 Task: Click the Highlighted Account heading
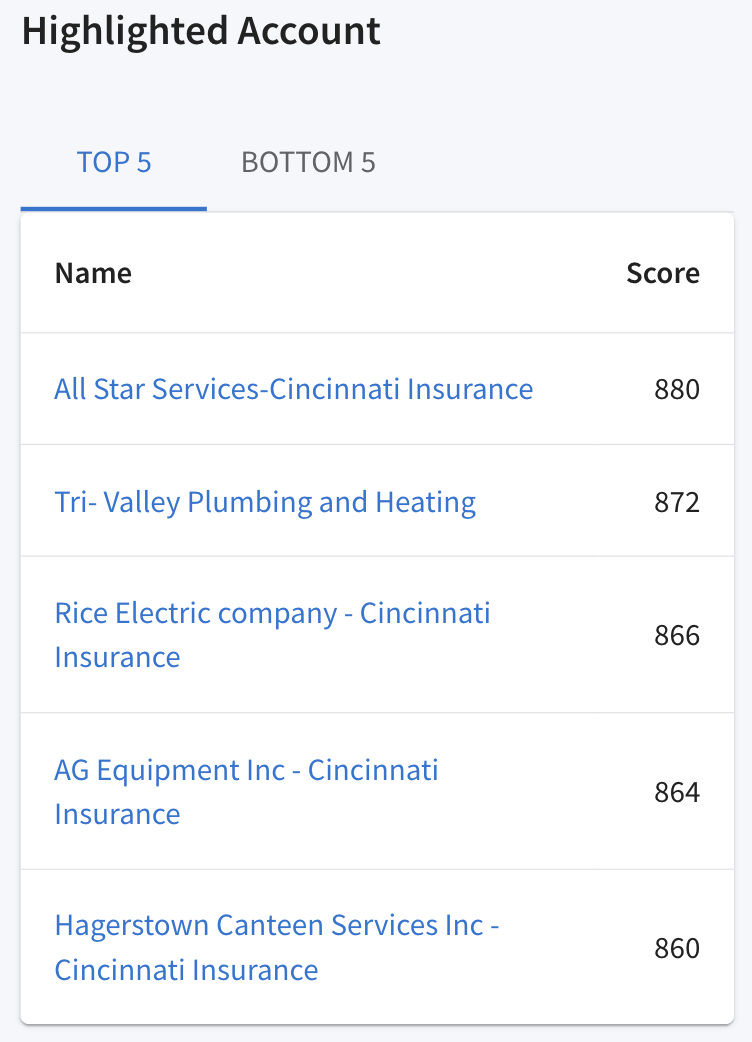point(201,32)
